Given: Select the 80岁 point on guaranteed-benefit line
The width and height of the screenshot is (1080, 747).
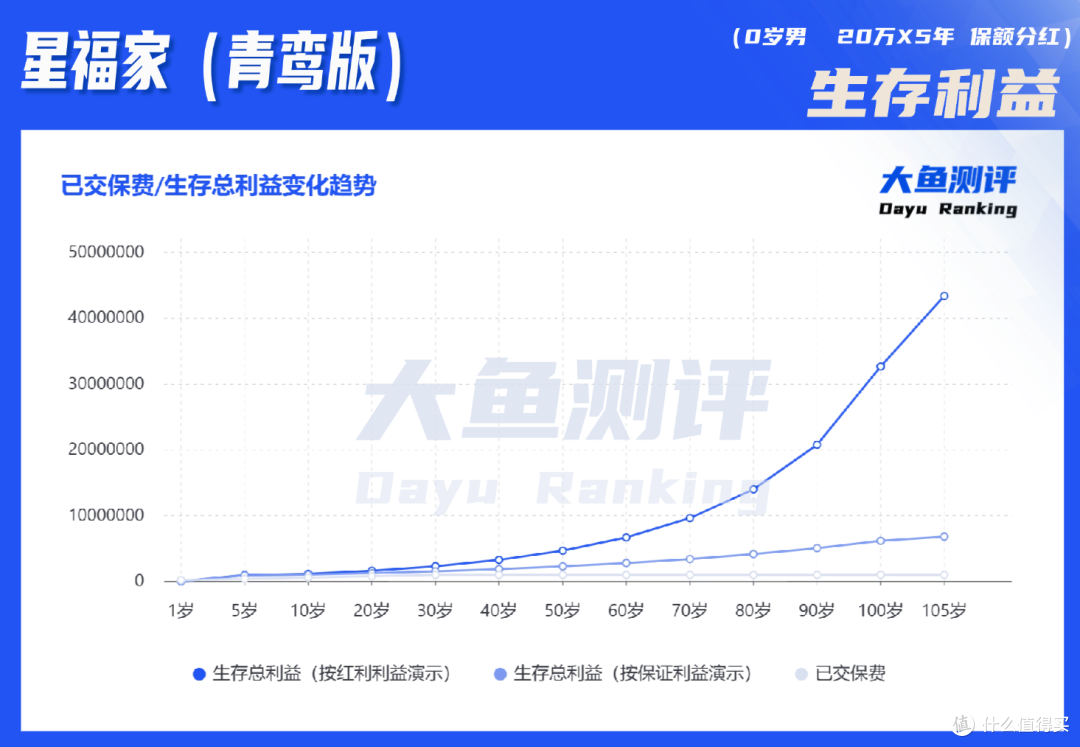Looking at the screenshot, I should point(754,554).
